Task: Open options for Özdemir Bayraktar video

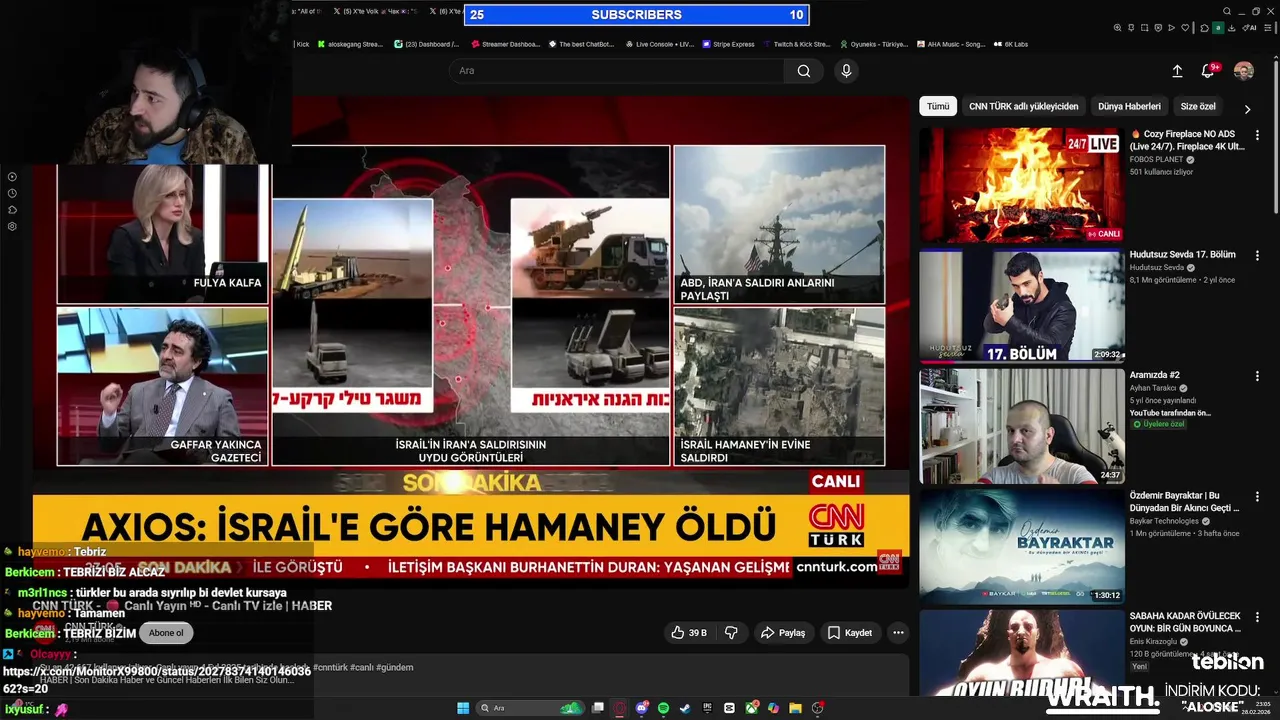Action: point(1257,497)
